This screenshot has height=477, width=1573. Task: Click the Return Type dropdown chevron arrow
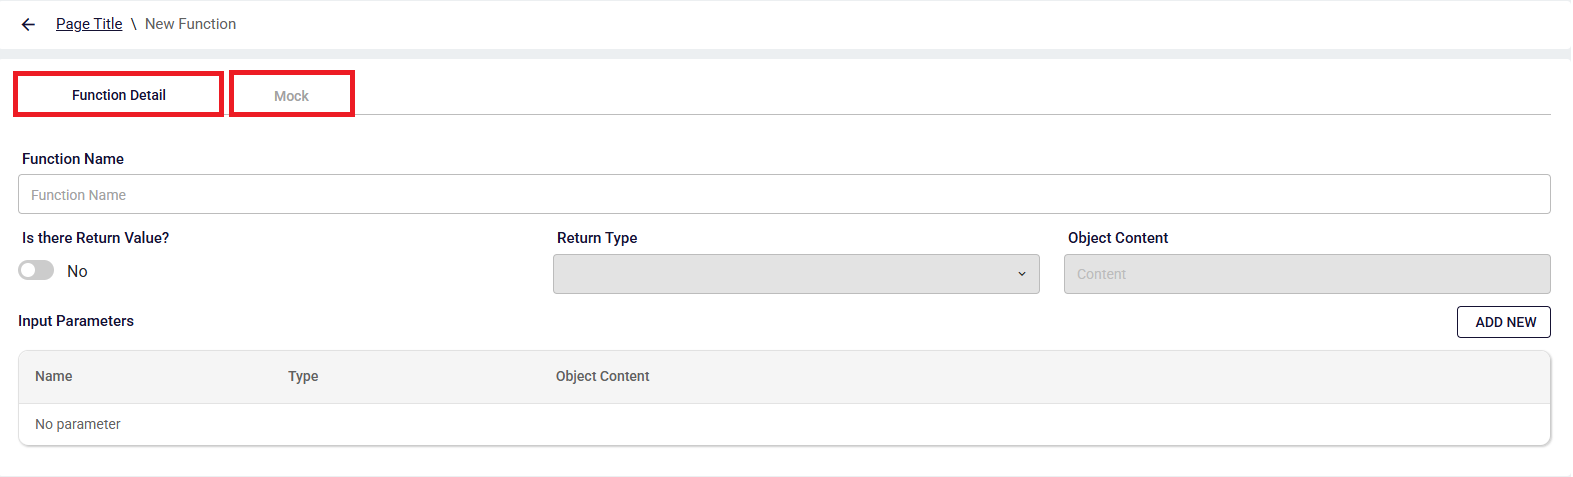pyautogui.click(x=1022, y=274)
